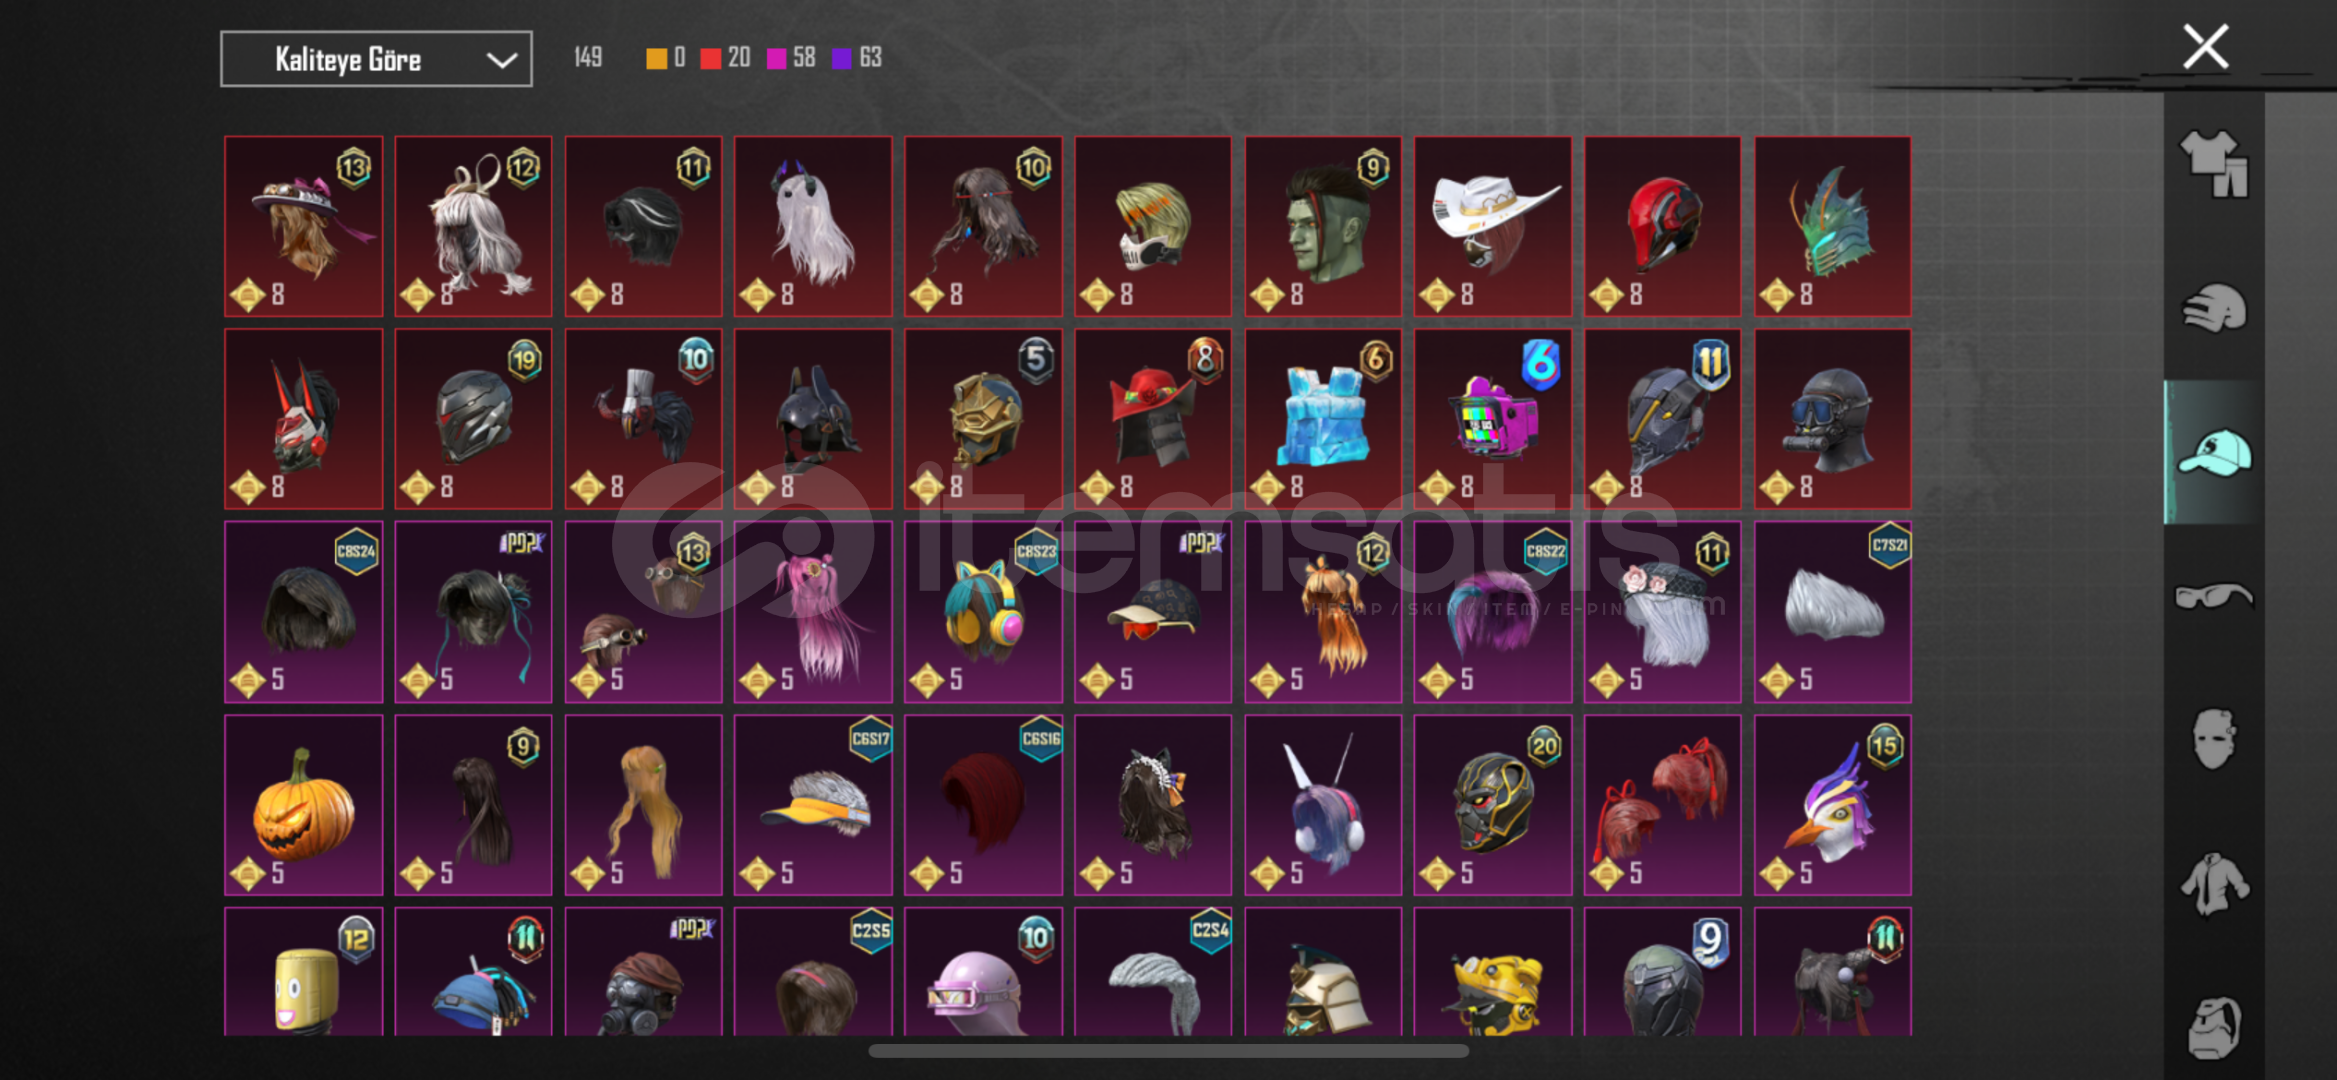Image resolution: width=2337 pixels, height=1080 pixels.
Task: Click the horizontal scrollbar at bottom
Action: [1168, 1051]
